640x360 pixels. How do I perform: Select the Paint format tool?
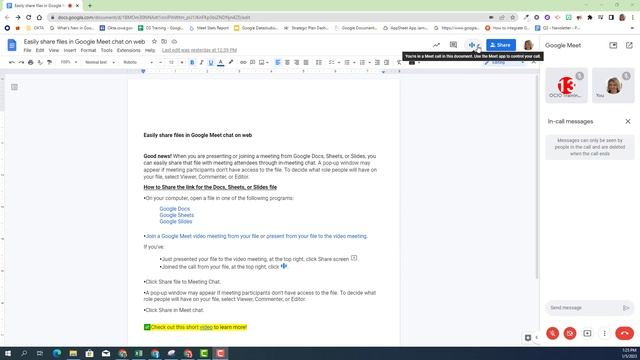coord(49,62)
